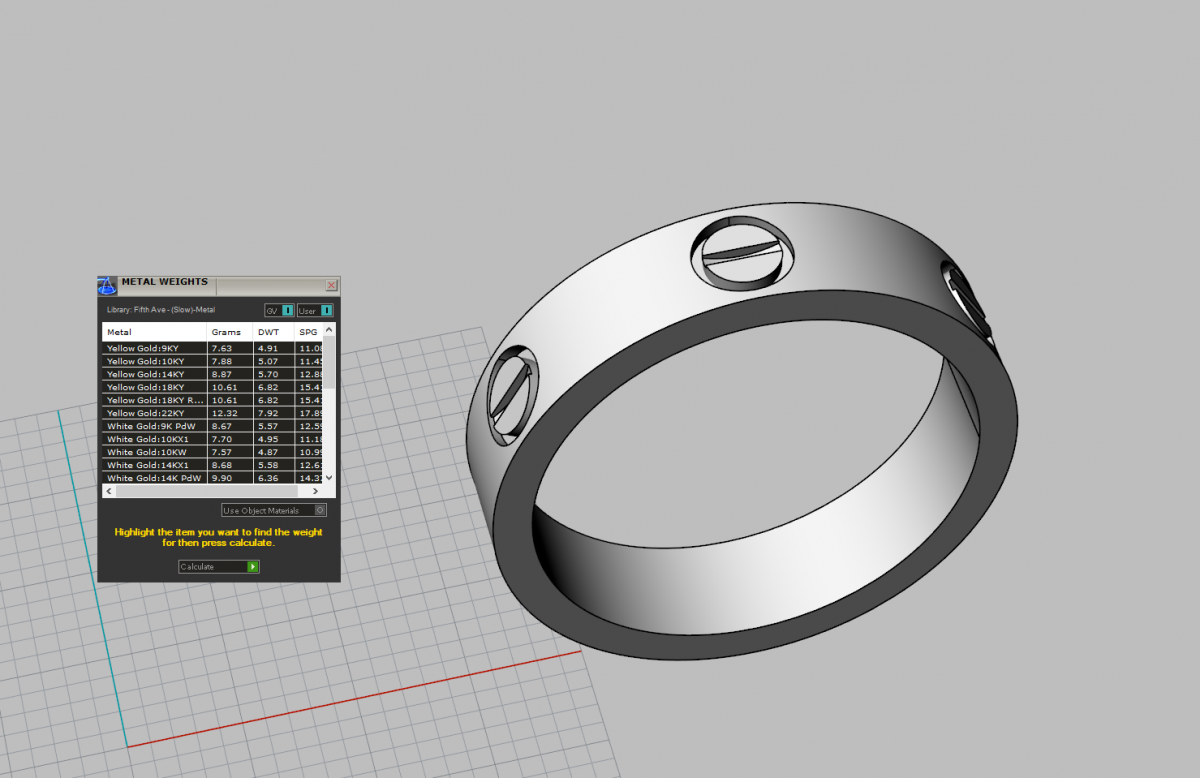This screenshot has width=1200, height=778.
Task: Click the SPG column header
Action: pos(309,332)
